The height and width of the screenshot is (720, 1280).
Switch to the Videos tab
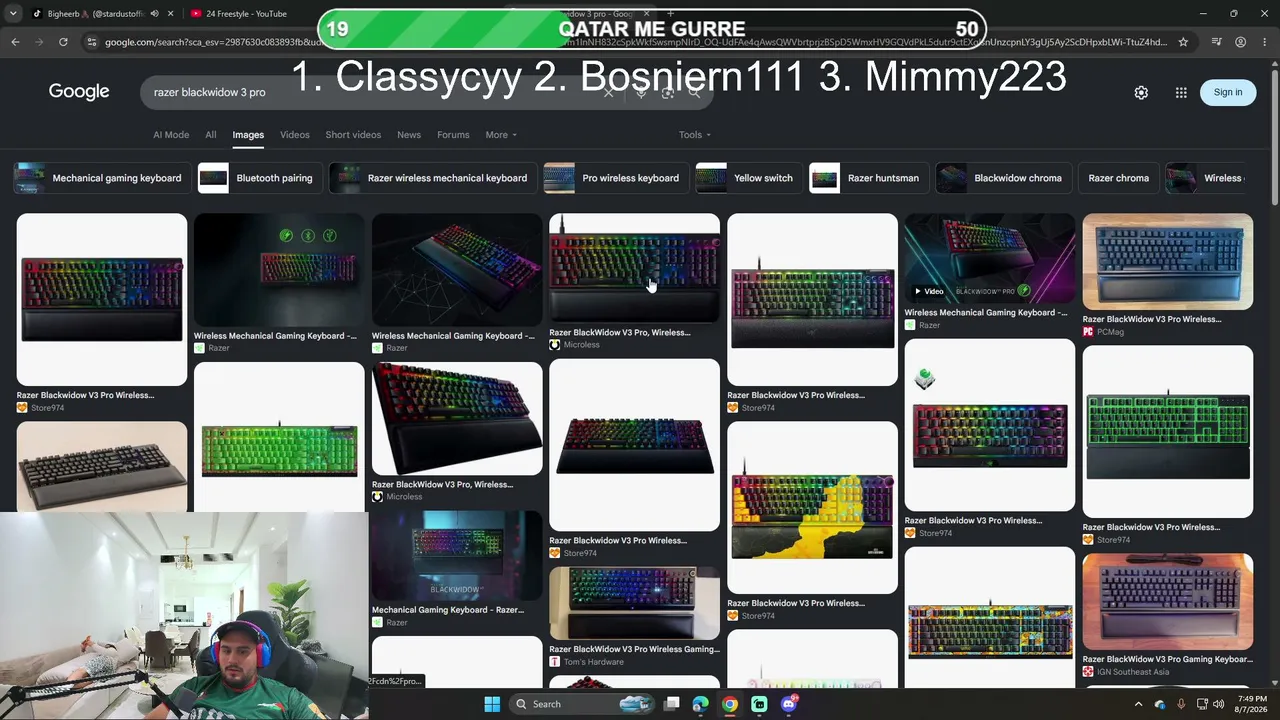pos(295,135)
